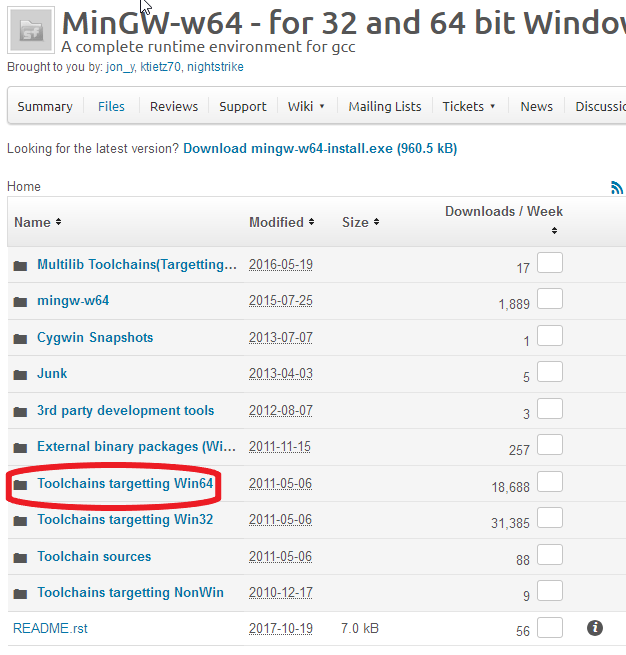Click the 7.0 kB size value
The height and width of the screenshot is (655, 626).
pos(360,629)
